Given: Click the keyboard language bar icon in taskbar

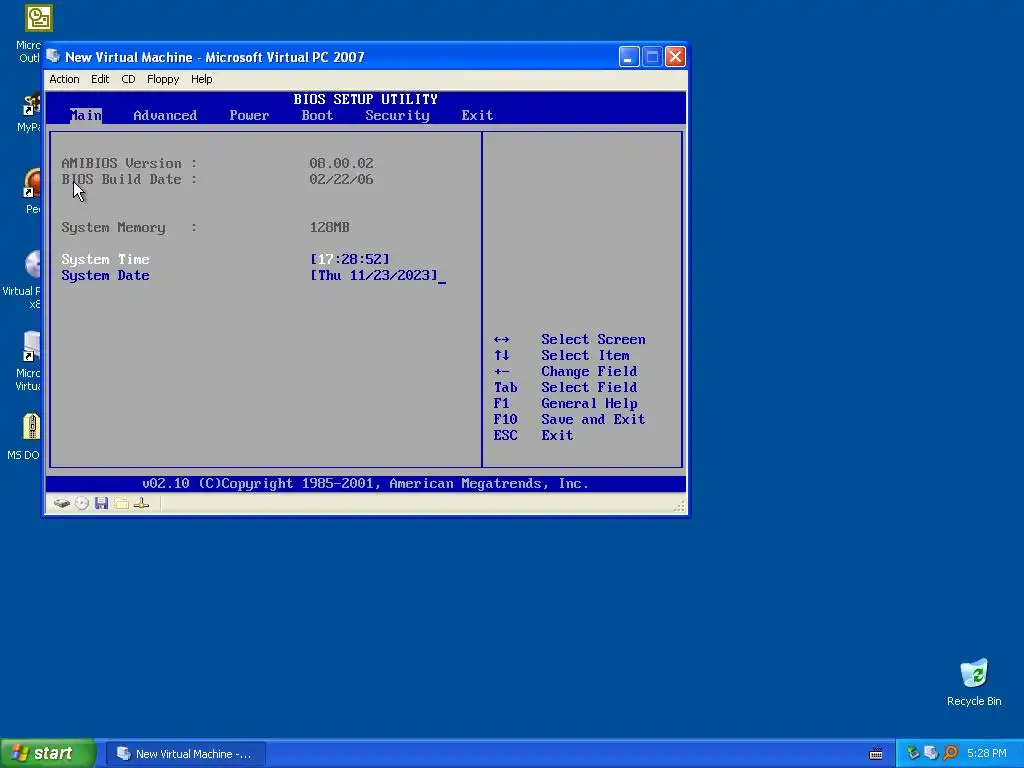Looking at the screenshot, I should coord(876,754).
